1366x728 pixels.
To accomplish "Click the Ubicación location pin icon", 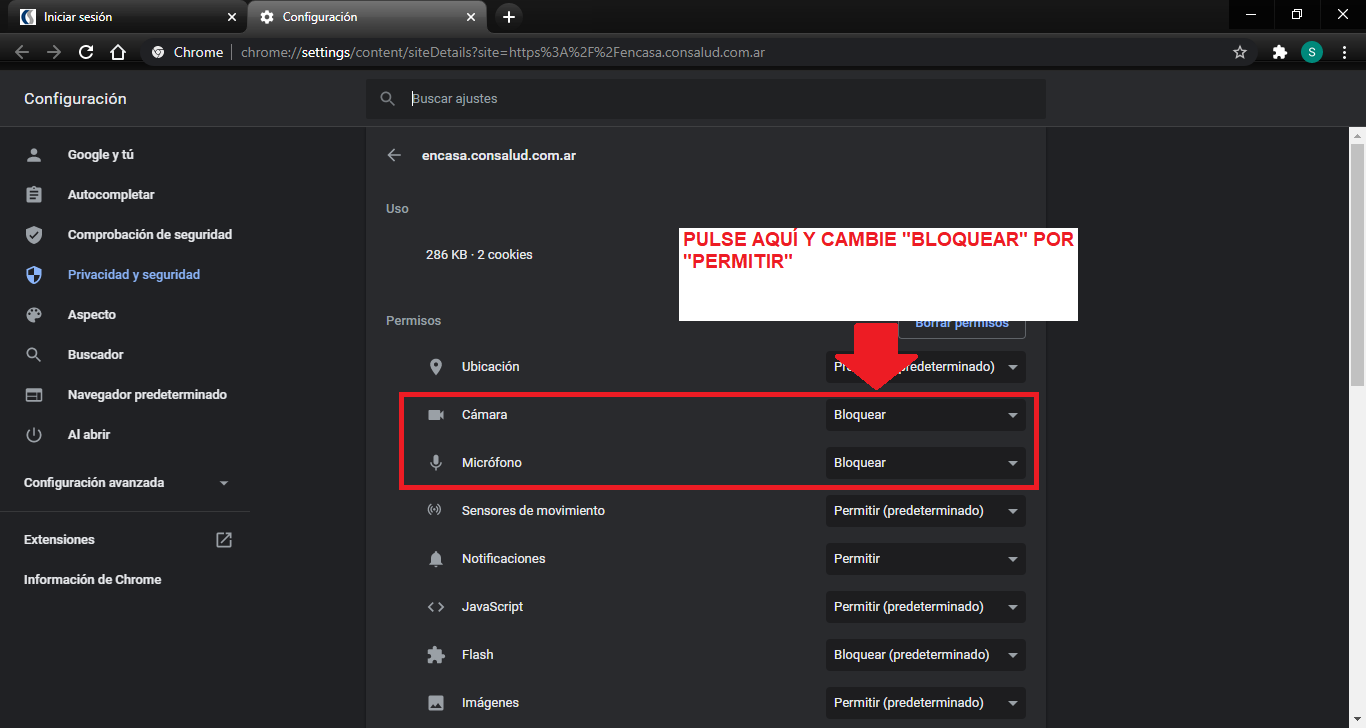I will click(x=436, y=366).
